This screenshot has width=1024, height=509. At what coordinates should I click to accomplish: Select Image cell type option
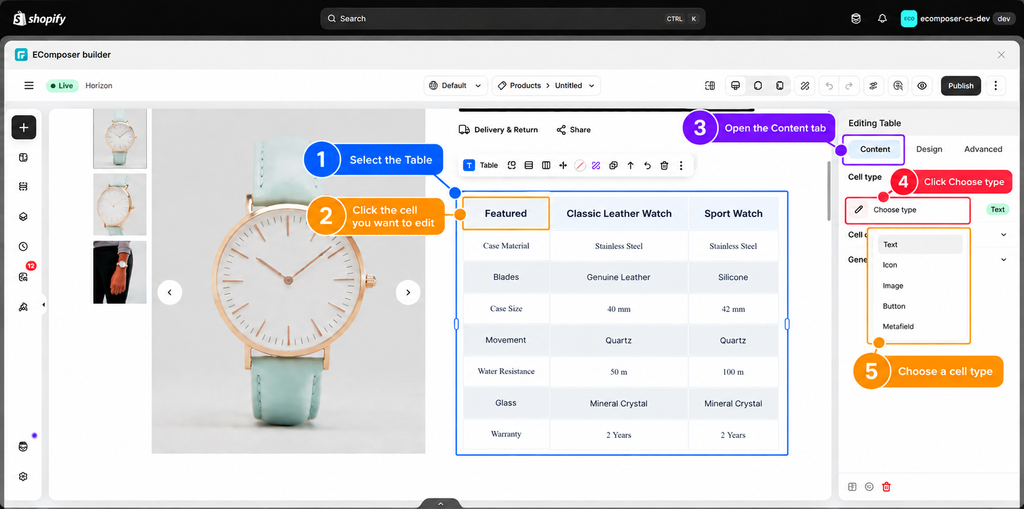[920, 286]
